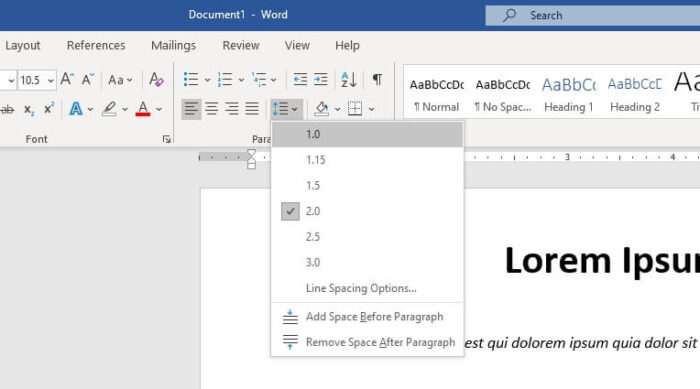Open highlight color dropdown arrow

coord(125,109)
